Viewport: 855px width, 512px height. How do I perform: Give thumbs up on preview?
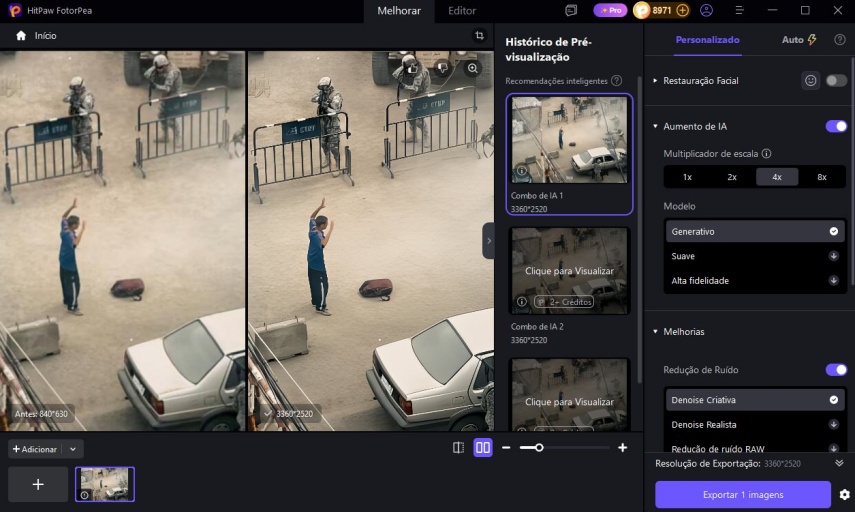point(412,68)
